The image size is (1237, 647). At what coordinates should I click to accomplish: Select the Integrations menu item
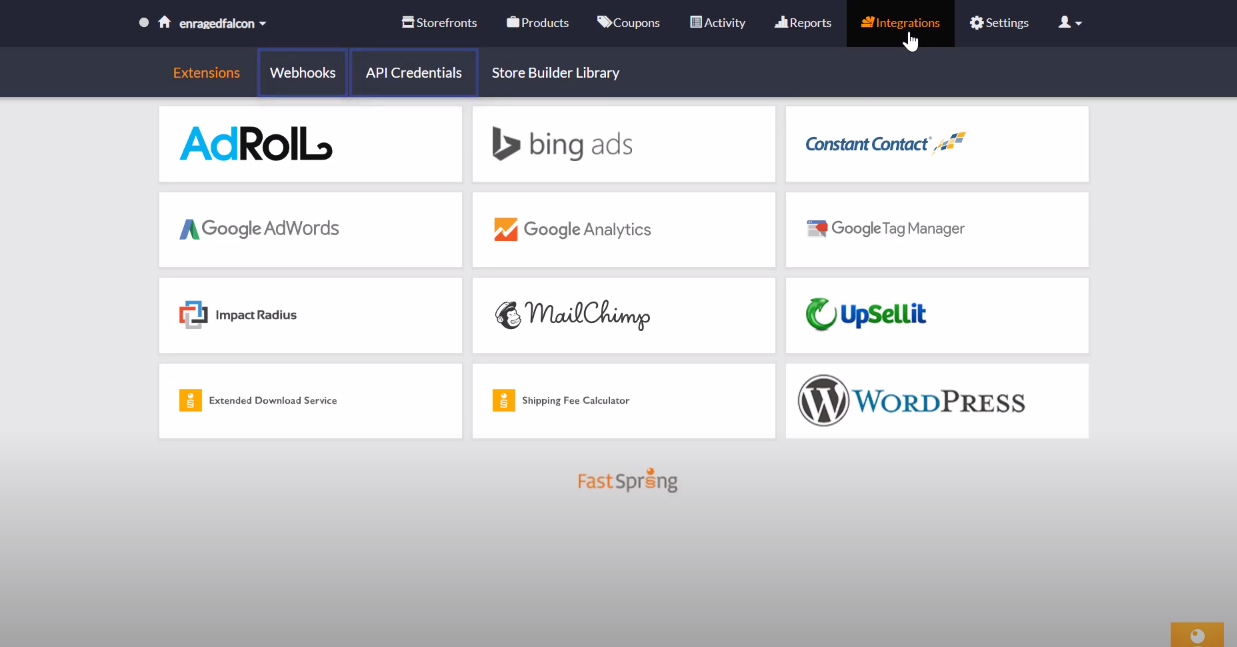[900, 23]
